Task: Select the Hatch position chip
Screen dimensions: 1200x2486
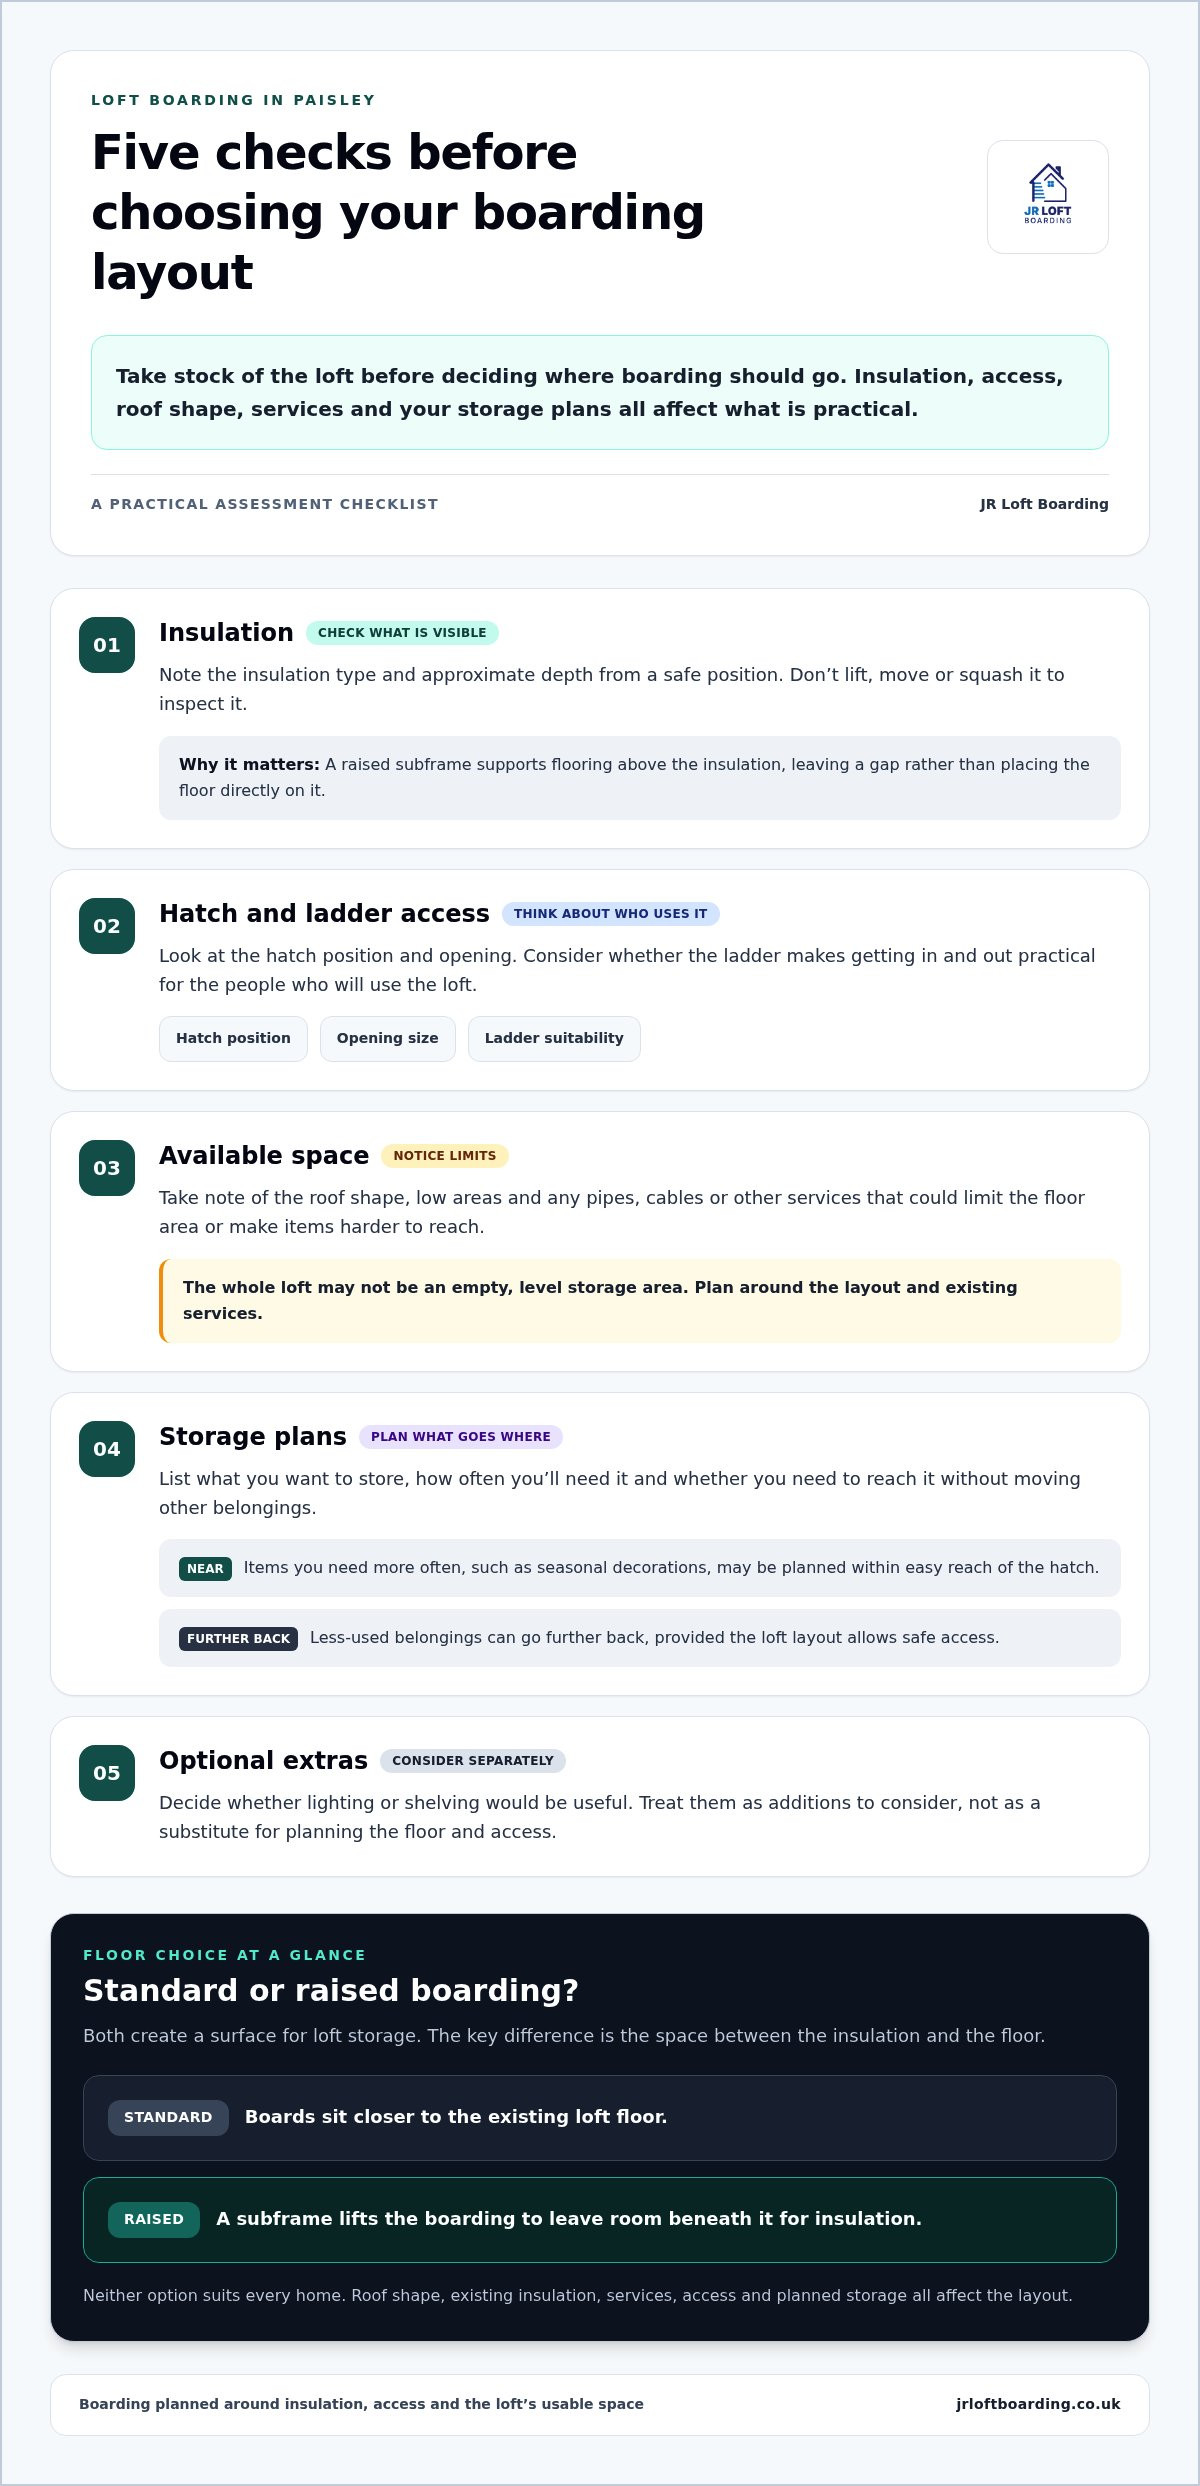Action: coord(233,1038)
